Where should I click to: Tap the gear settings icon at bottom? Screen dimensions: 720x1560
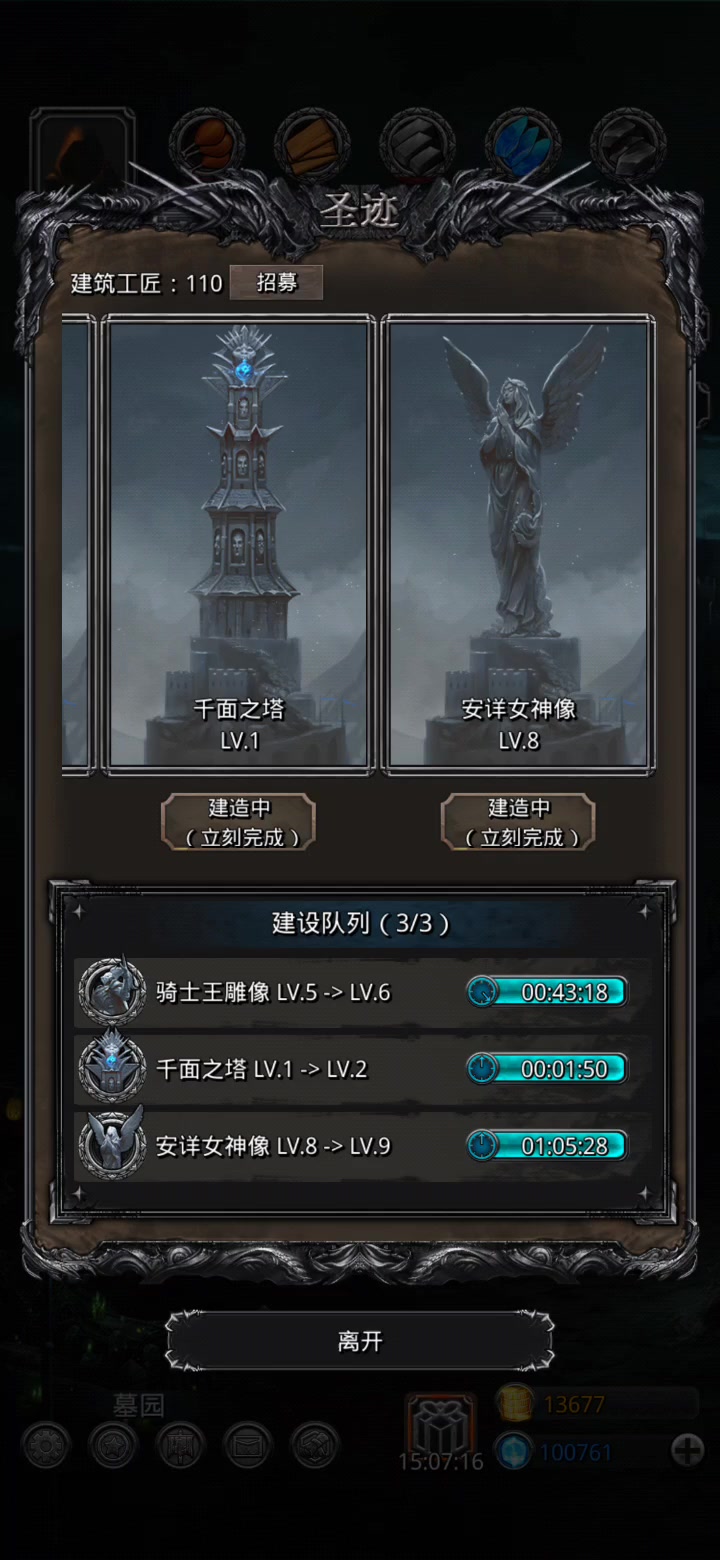click(x=46, y=1445)
